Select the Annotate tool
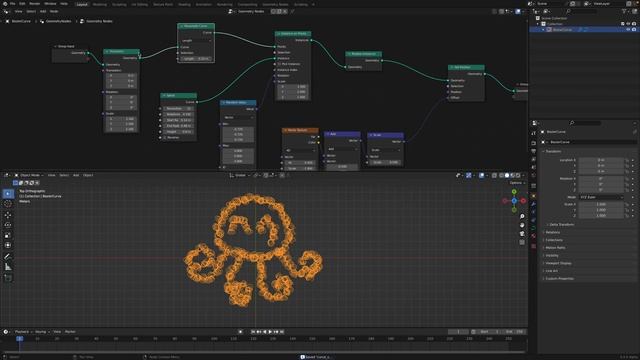This screenshot has height=360, width=640. [8, 257]
